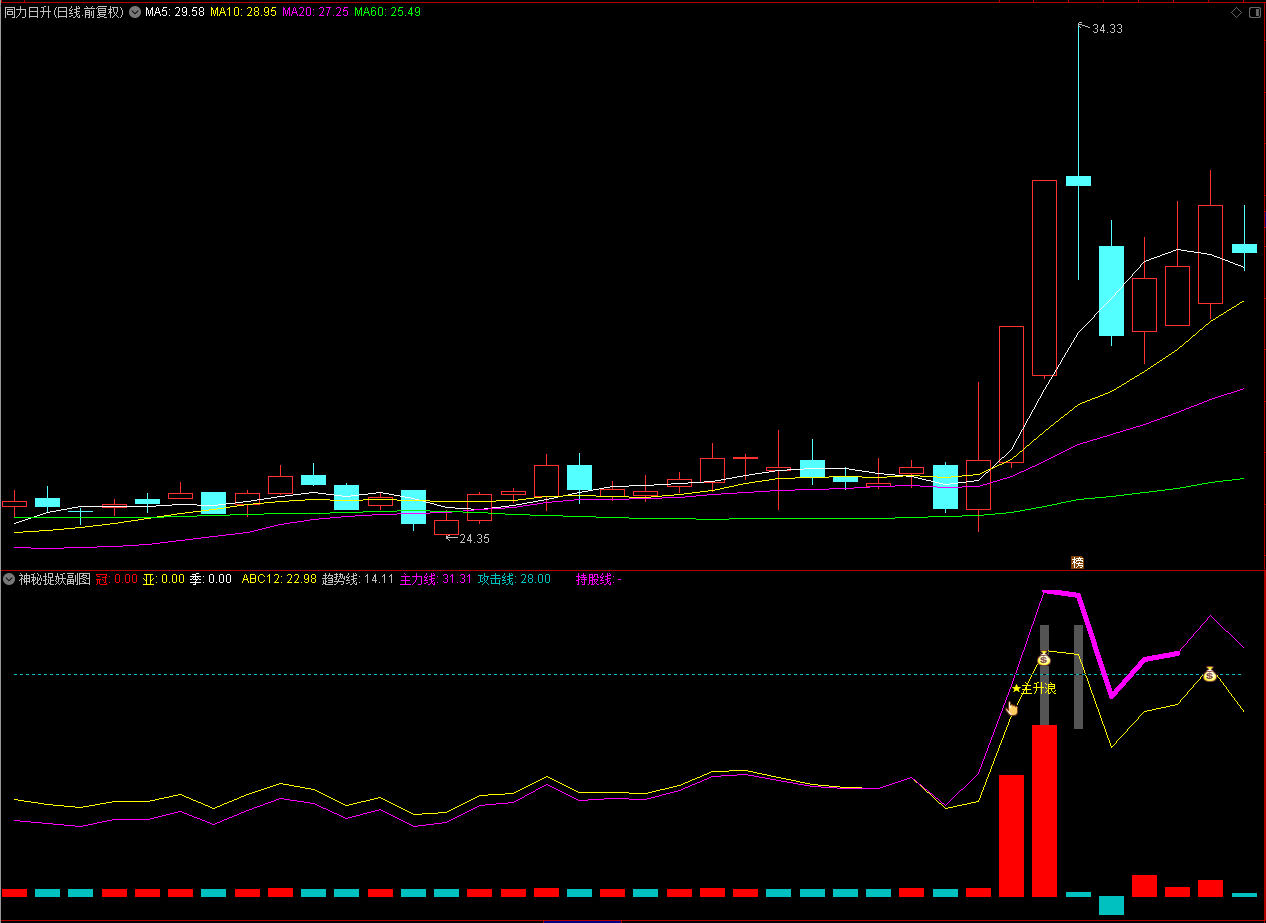Viewport: 1266px width, 923px height.
Task: Select the latest cyan candlestick on the right
Action: 1244,247
